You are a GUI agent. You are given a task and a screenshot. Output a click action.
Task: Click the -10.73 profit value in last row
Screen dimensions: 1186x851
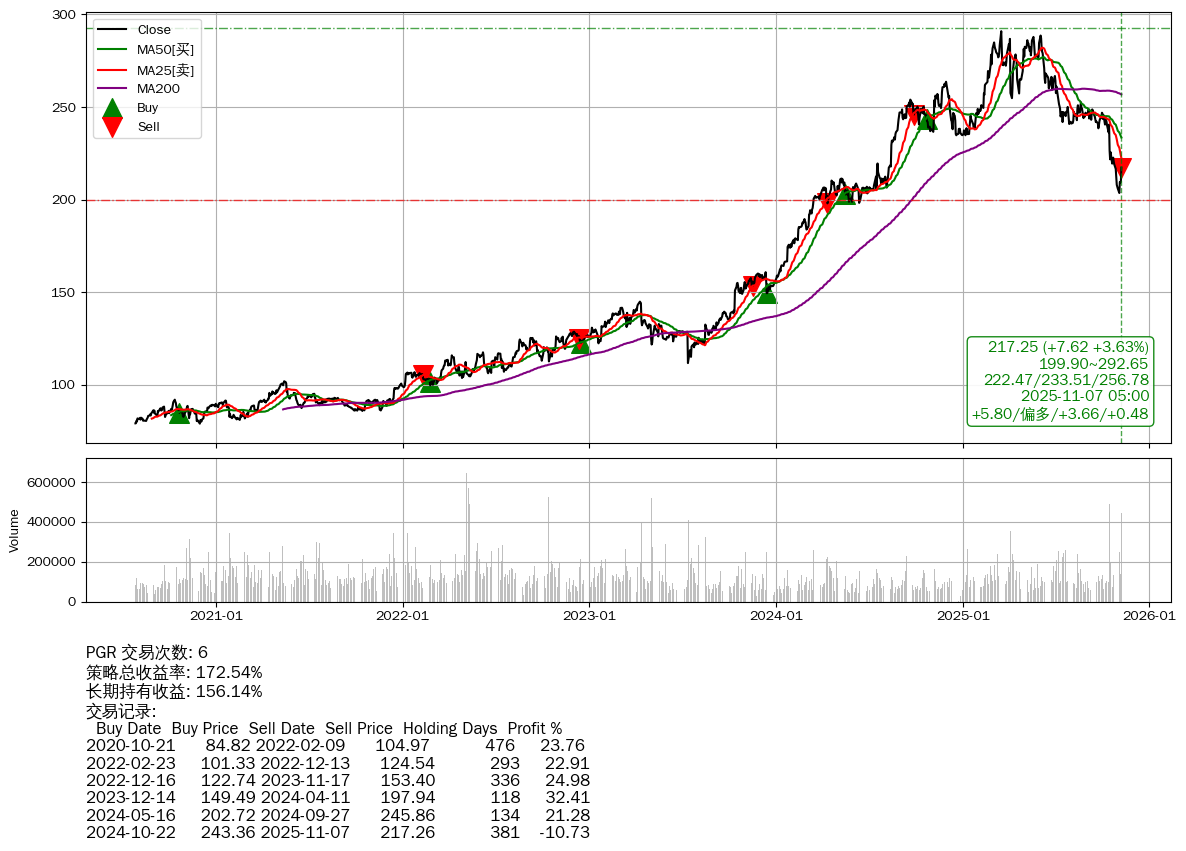pos(564,832)
